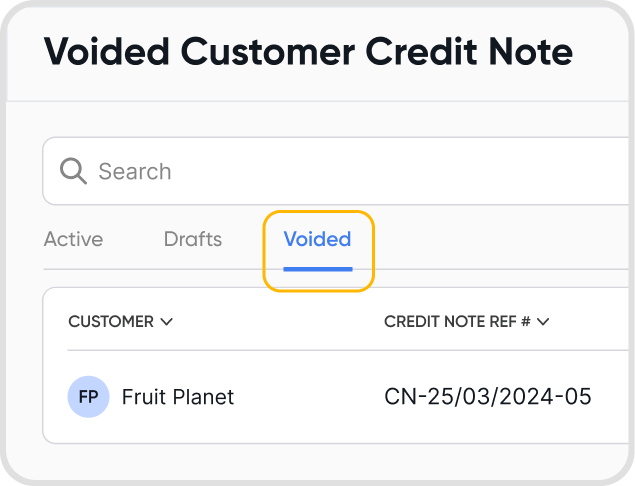Switch to the Active tab
The height and width of the screenshot is (486, 635).
click(x=73, y=239)
